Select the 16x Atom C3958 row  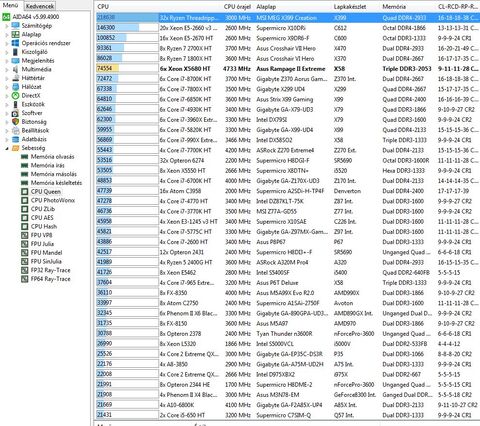tap(288, 191)
